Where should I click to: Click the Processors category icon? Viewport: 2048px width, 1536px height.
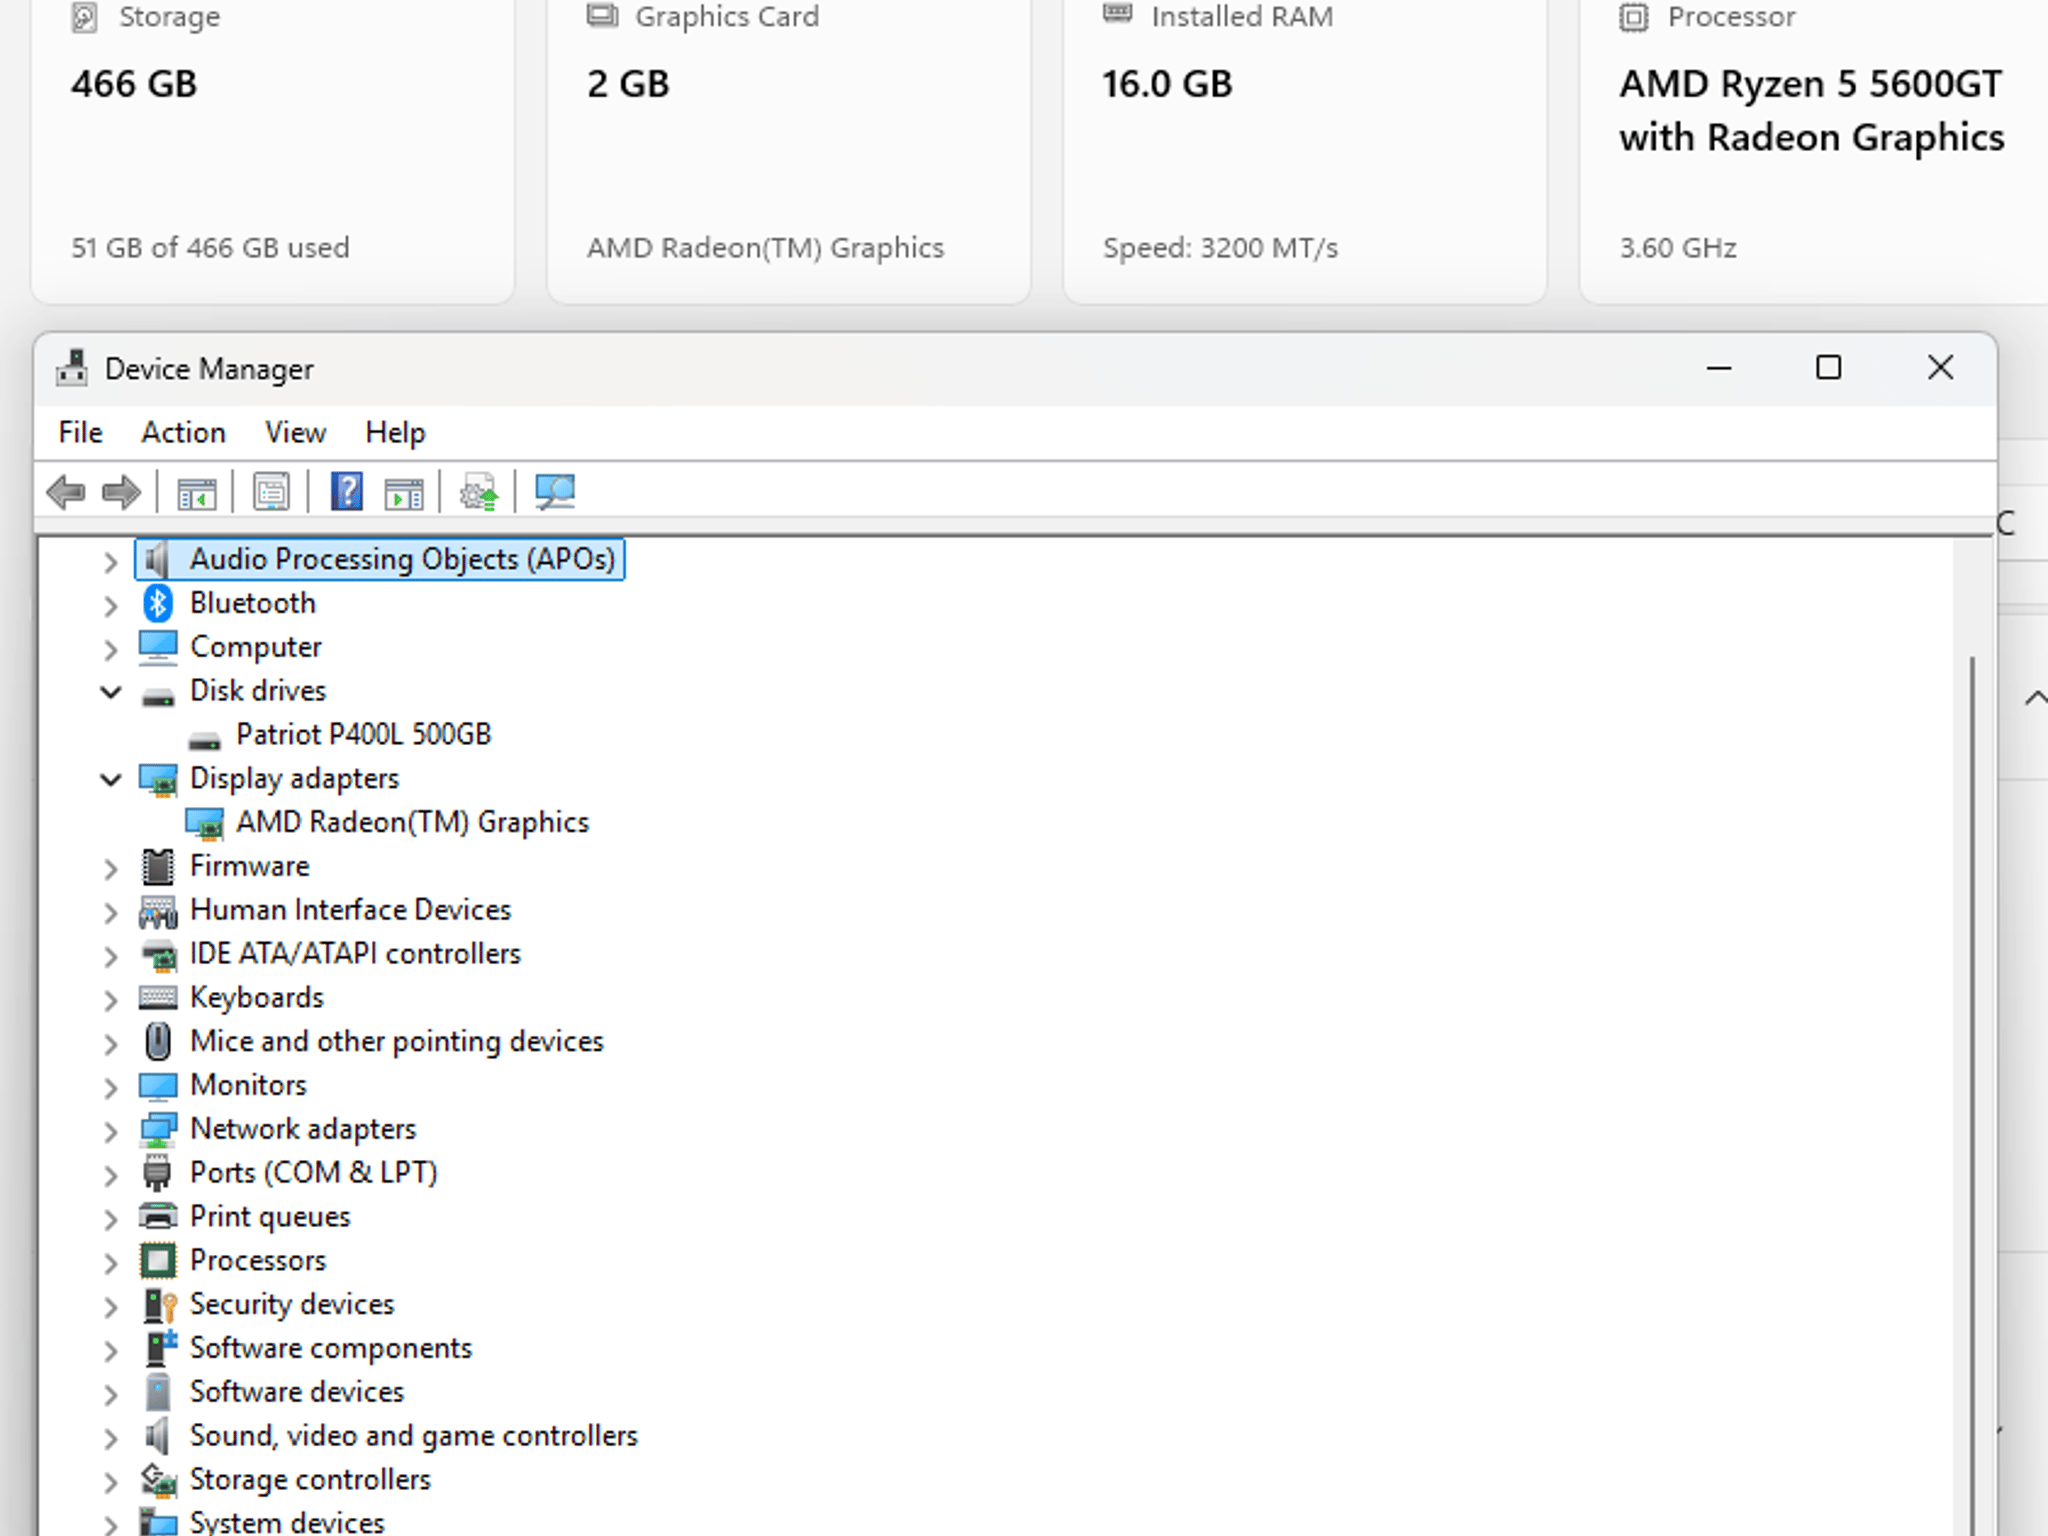tap(158, 1260)
